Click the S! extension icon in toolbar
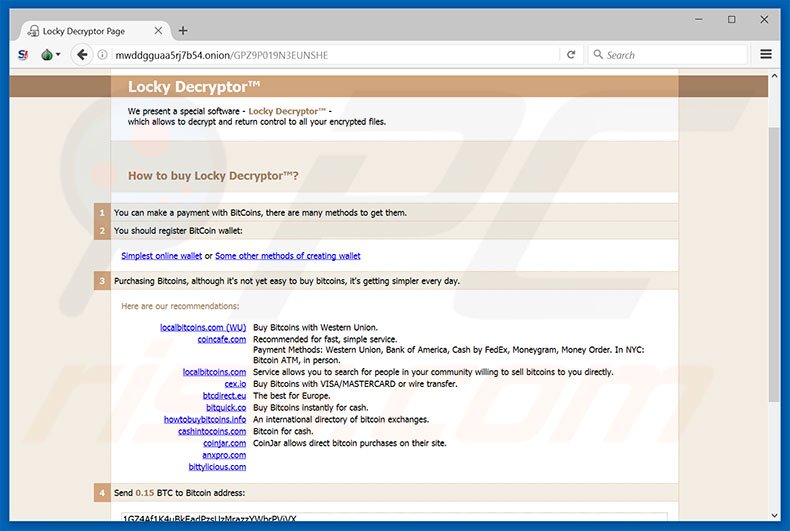 pos(23,54)
